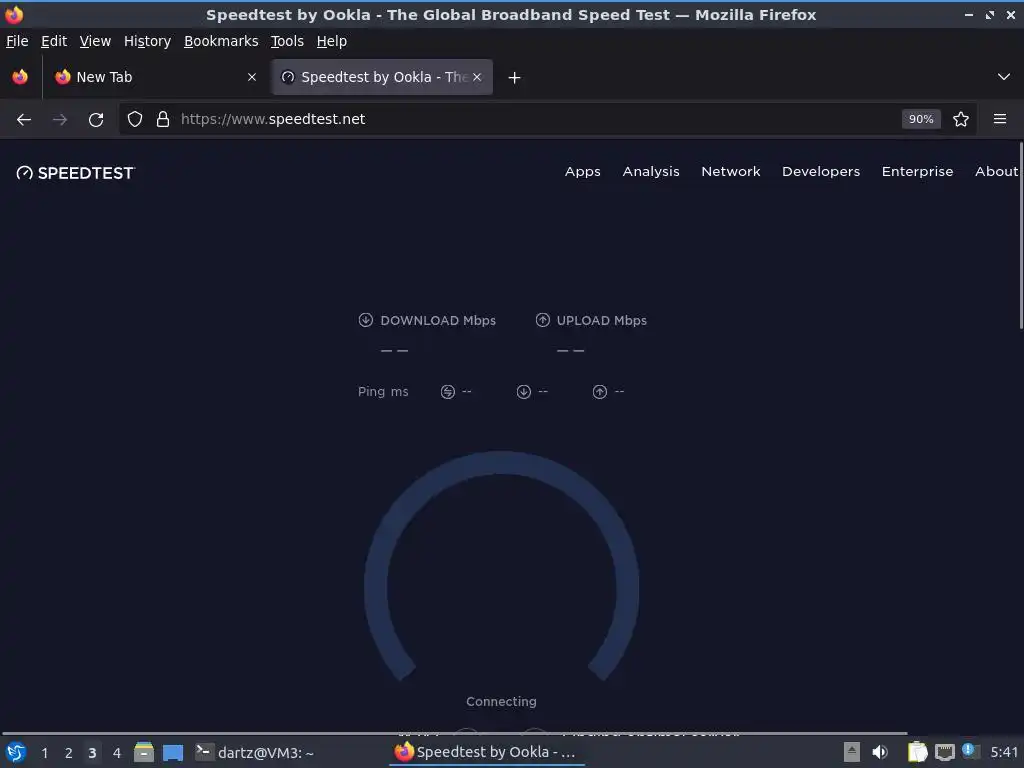Click the notification alert tray icon
The width and height of the screenshot is (1024, 768).
click(x=970, y=751)
